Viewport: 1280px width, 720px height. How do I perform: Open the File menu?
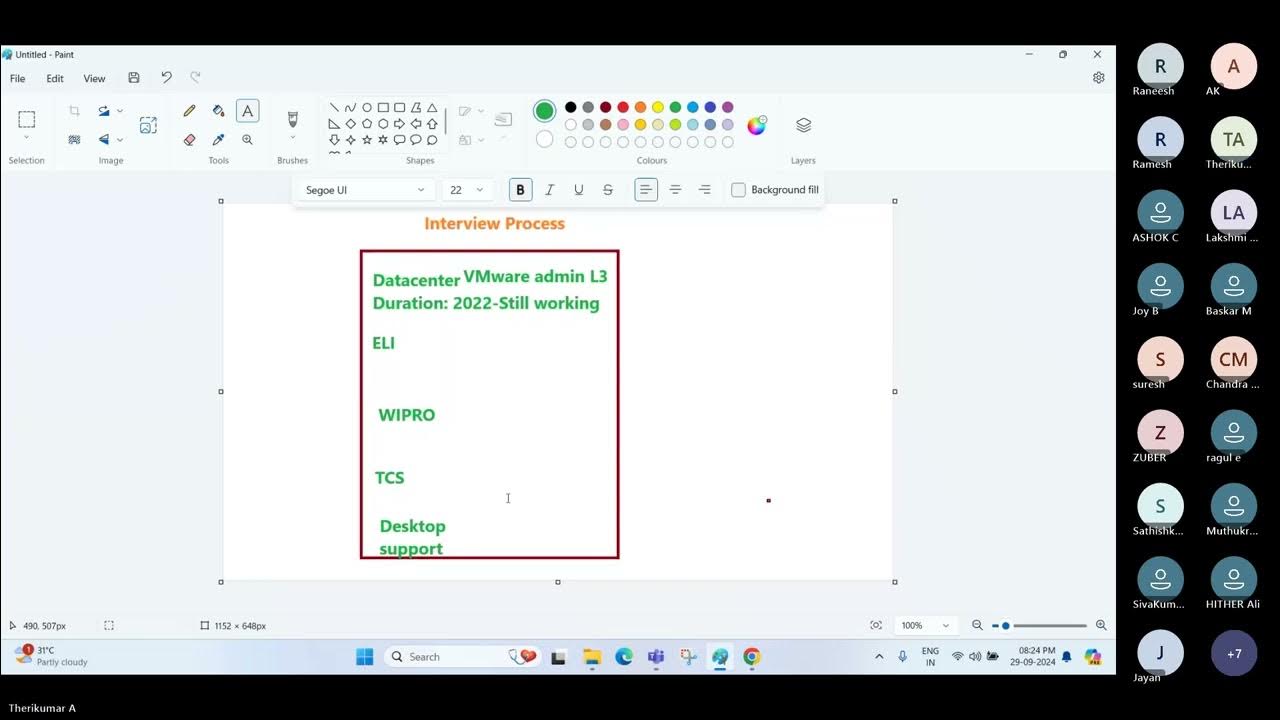[x=18, y=78]
